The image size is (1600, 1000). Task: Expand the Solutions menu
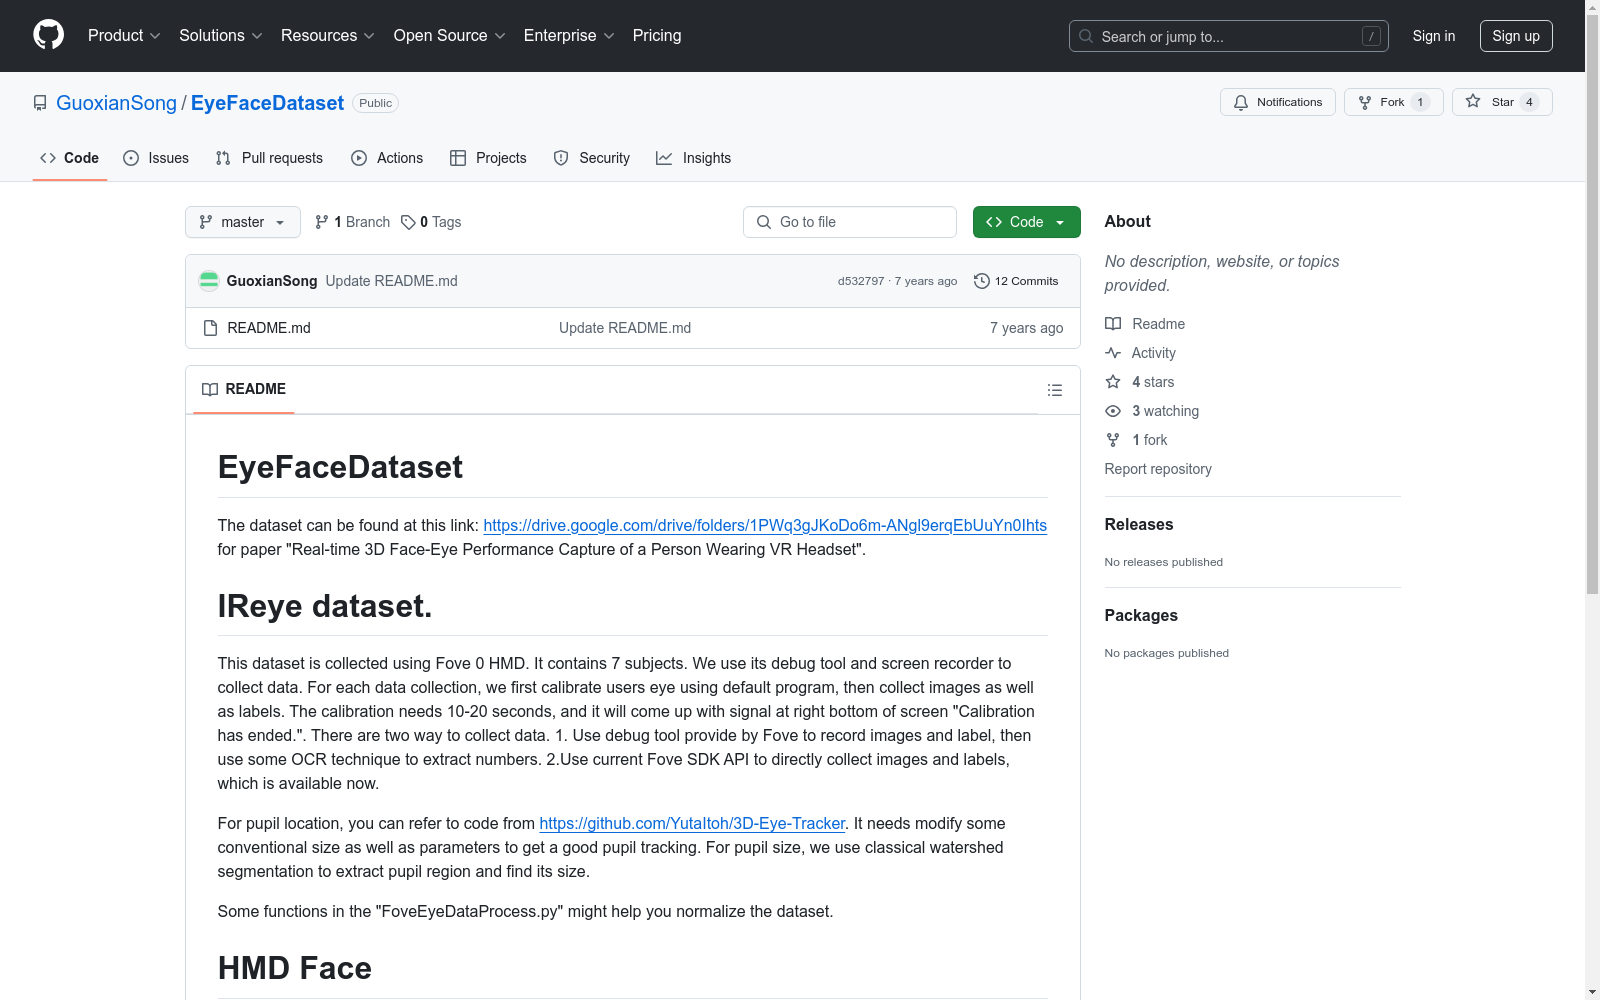pos(221,36)
